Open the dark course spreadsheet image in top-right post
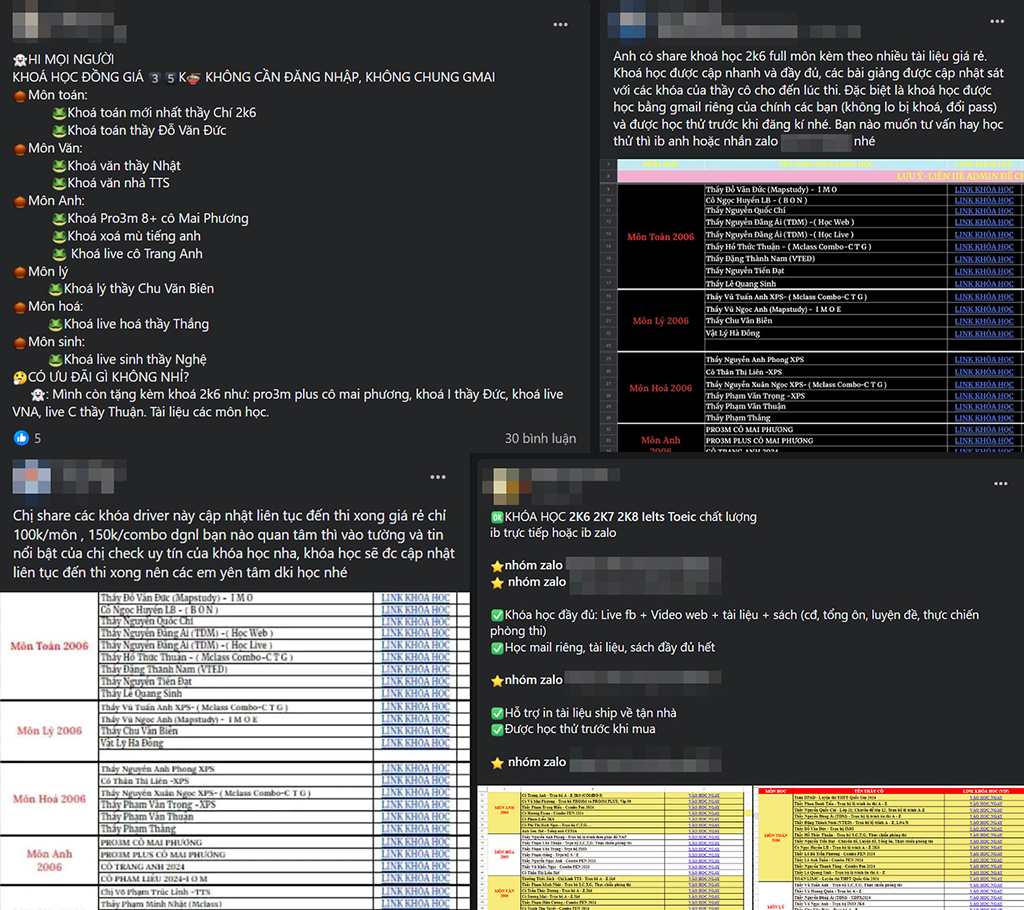 pos(811,305)
